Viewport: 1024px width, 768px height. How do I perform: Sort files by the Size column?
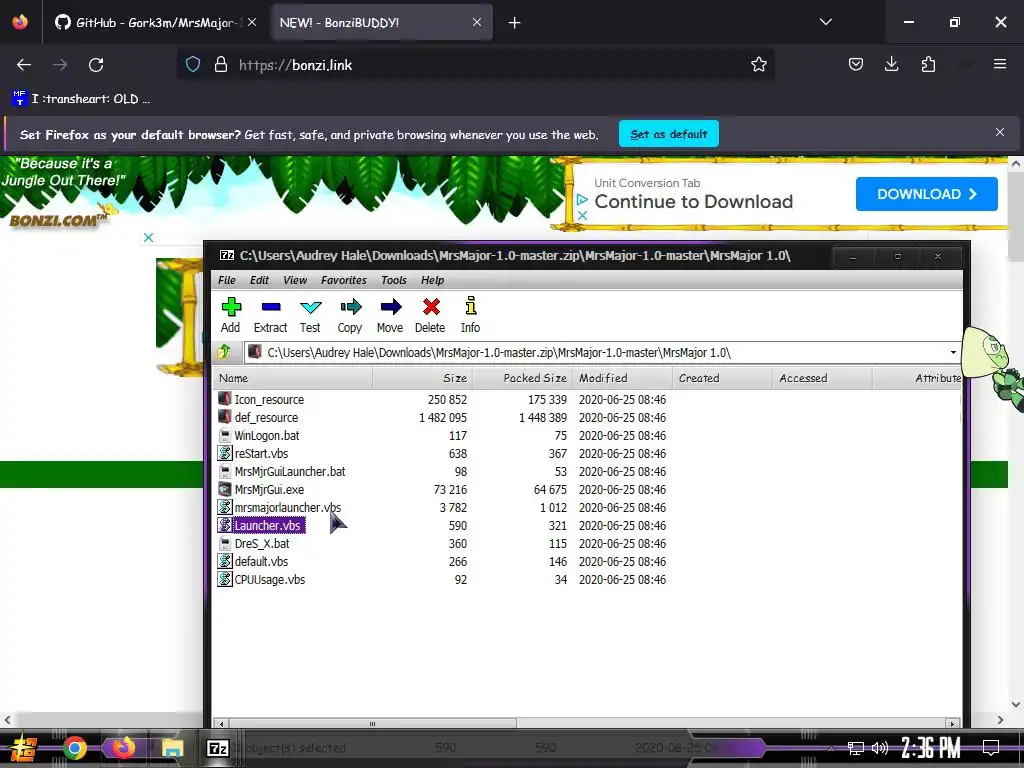tap(423, 378)
